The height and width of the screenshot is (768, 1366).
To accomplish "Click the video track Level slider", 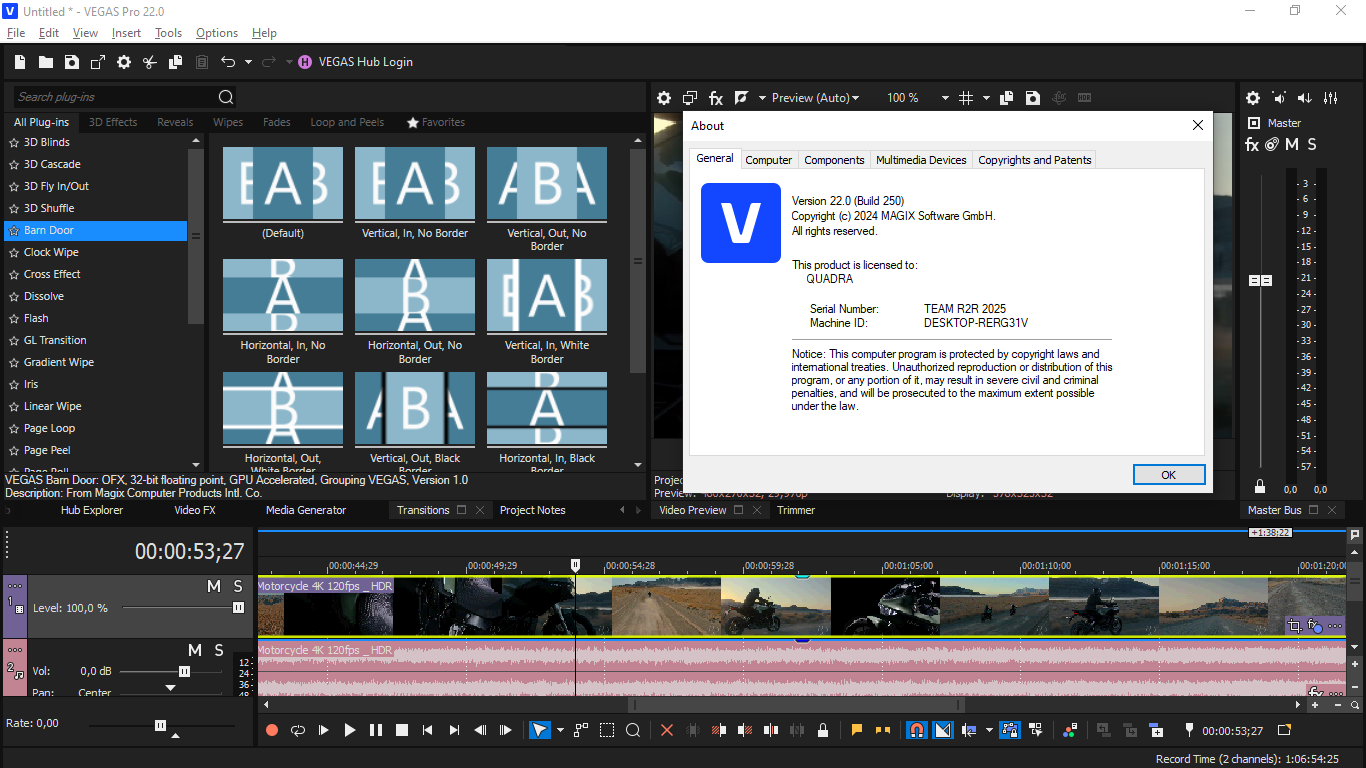I will coord(182,607).
